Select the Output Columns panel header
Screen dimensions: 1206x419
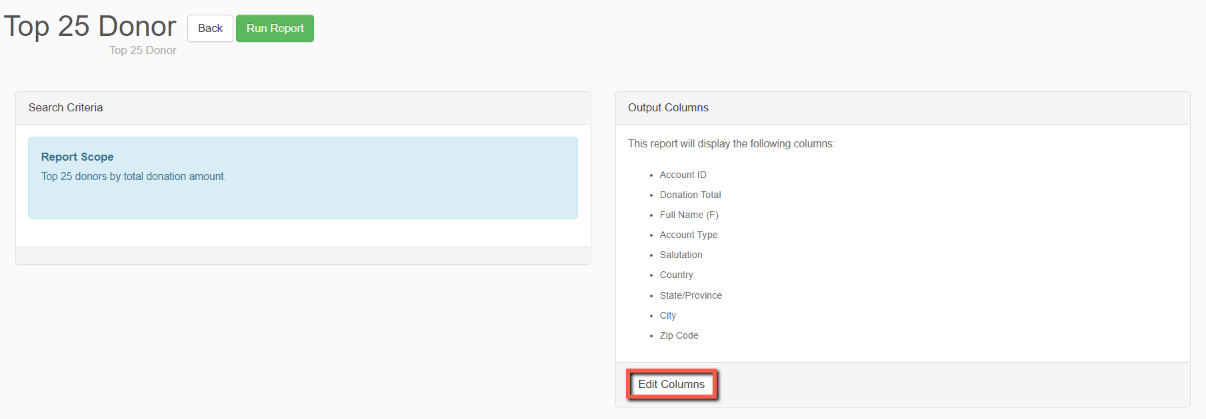(903, 107)
